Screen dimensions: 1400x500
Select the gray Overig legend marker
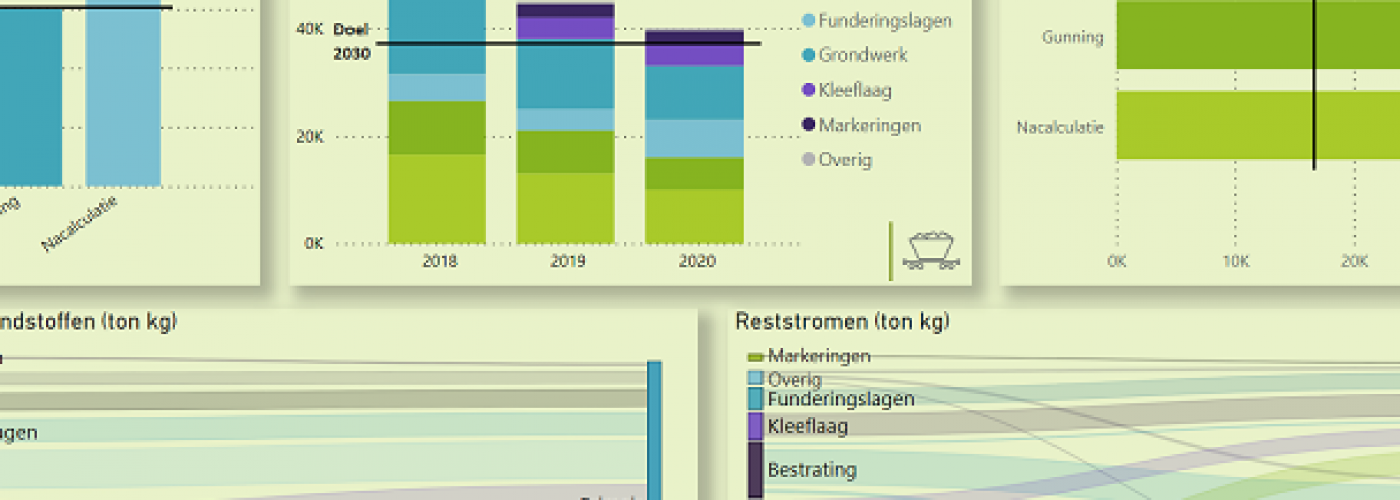pos(808,160)
